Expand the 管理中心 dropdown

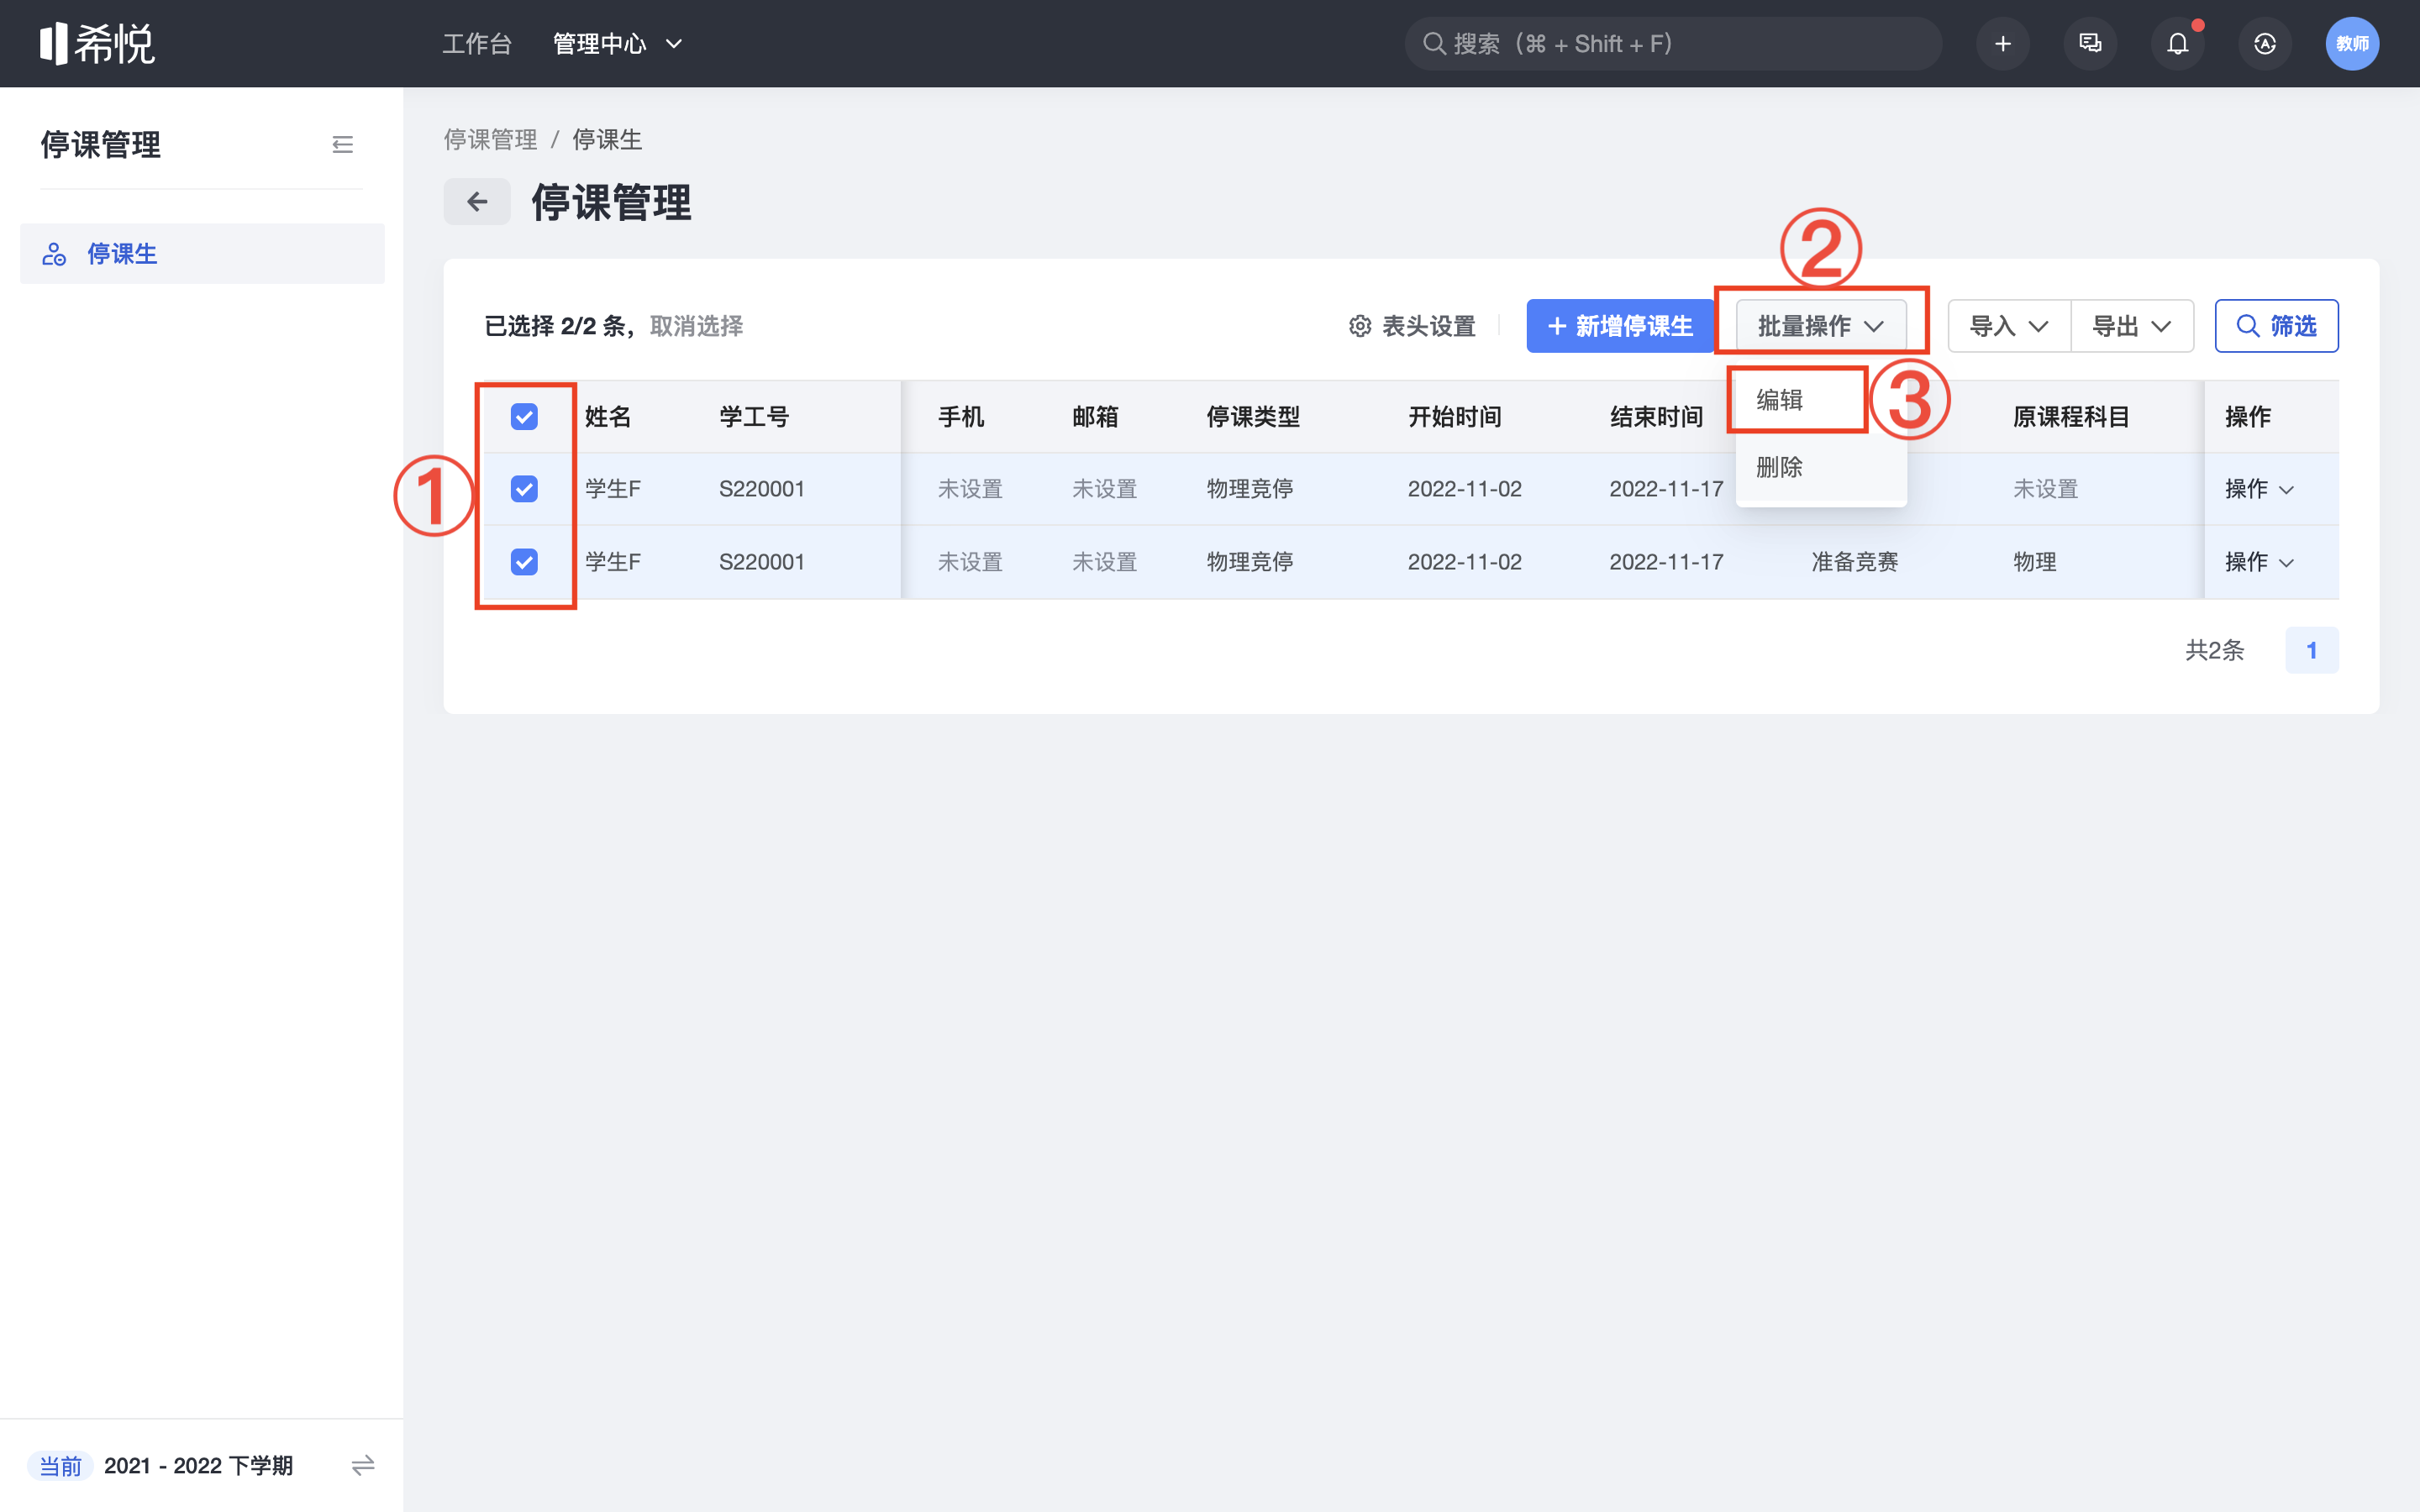[617, 43]
